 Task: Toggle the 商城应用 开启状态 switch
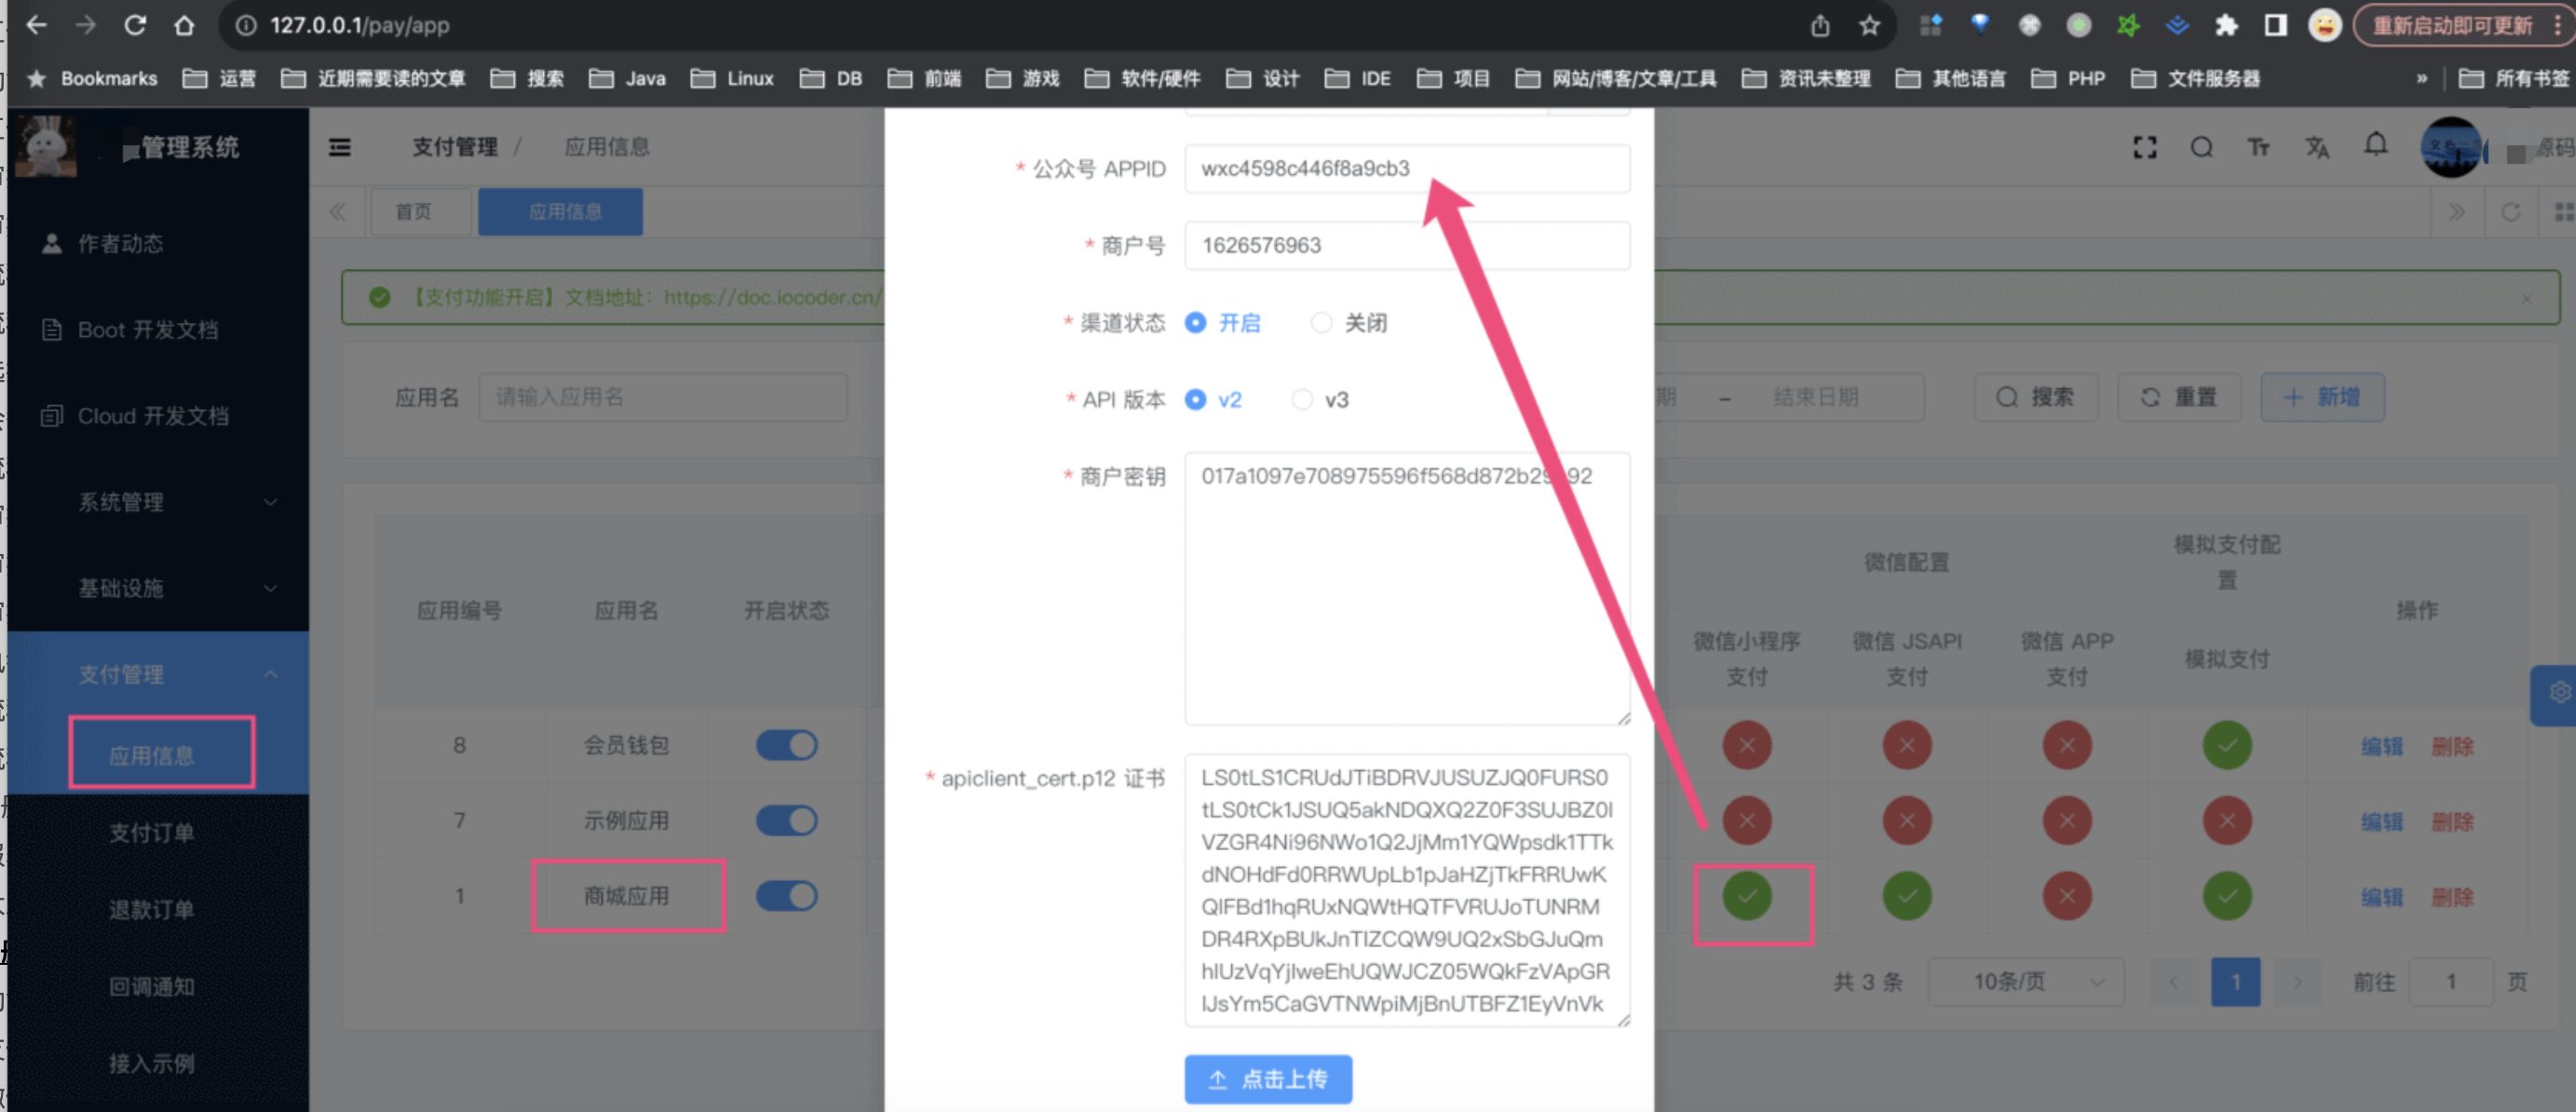(786, 895)
